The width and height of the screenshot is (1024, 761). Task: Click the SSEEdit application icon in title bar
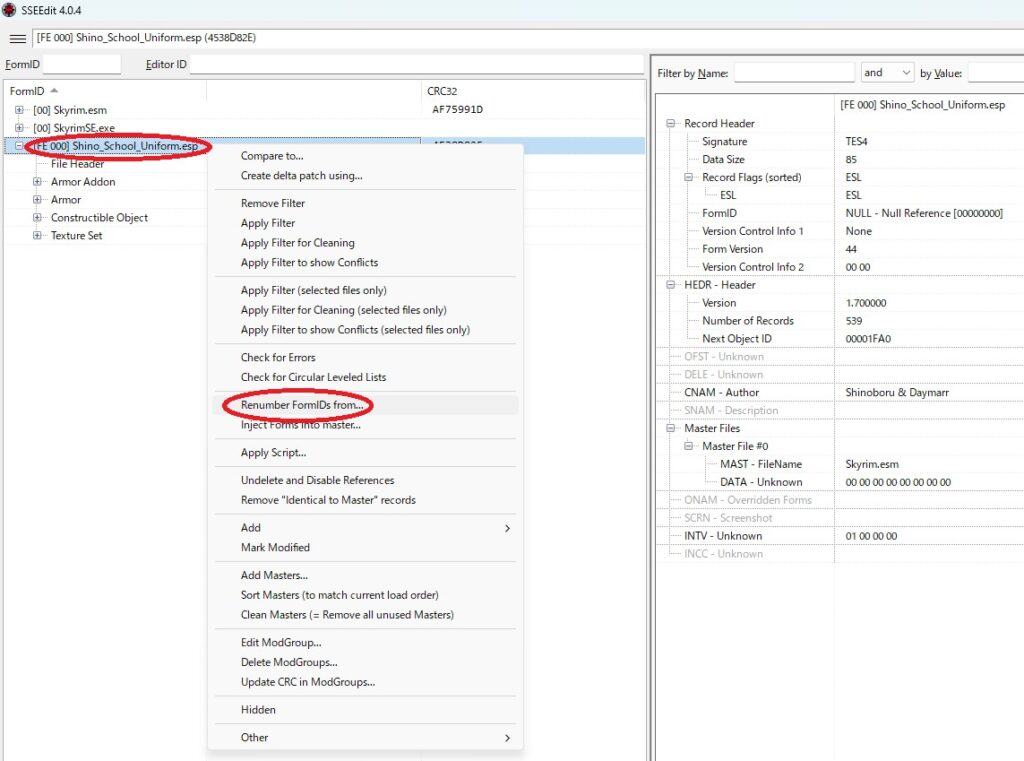pyautogui.click(x=9, y=9)
